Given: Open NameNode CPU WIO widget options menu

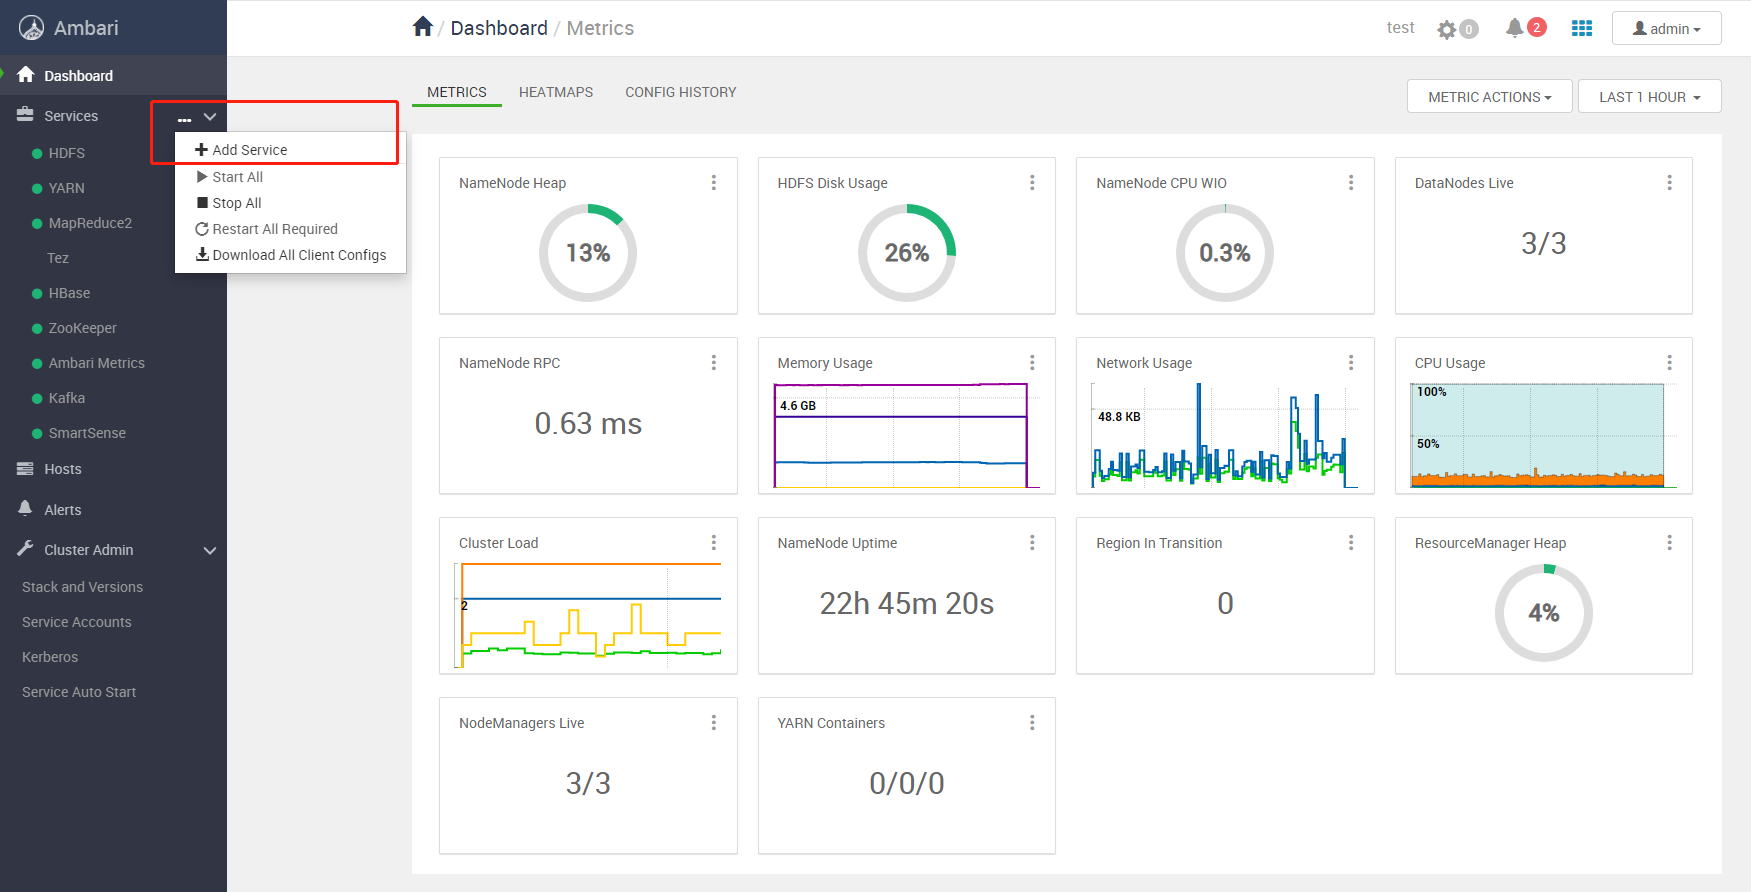Looking at the screenshot, I should point(1351,183).
